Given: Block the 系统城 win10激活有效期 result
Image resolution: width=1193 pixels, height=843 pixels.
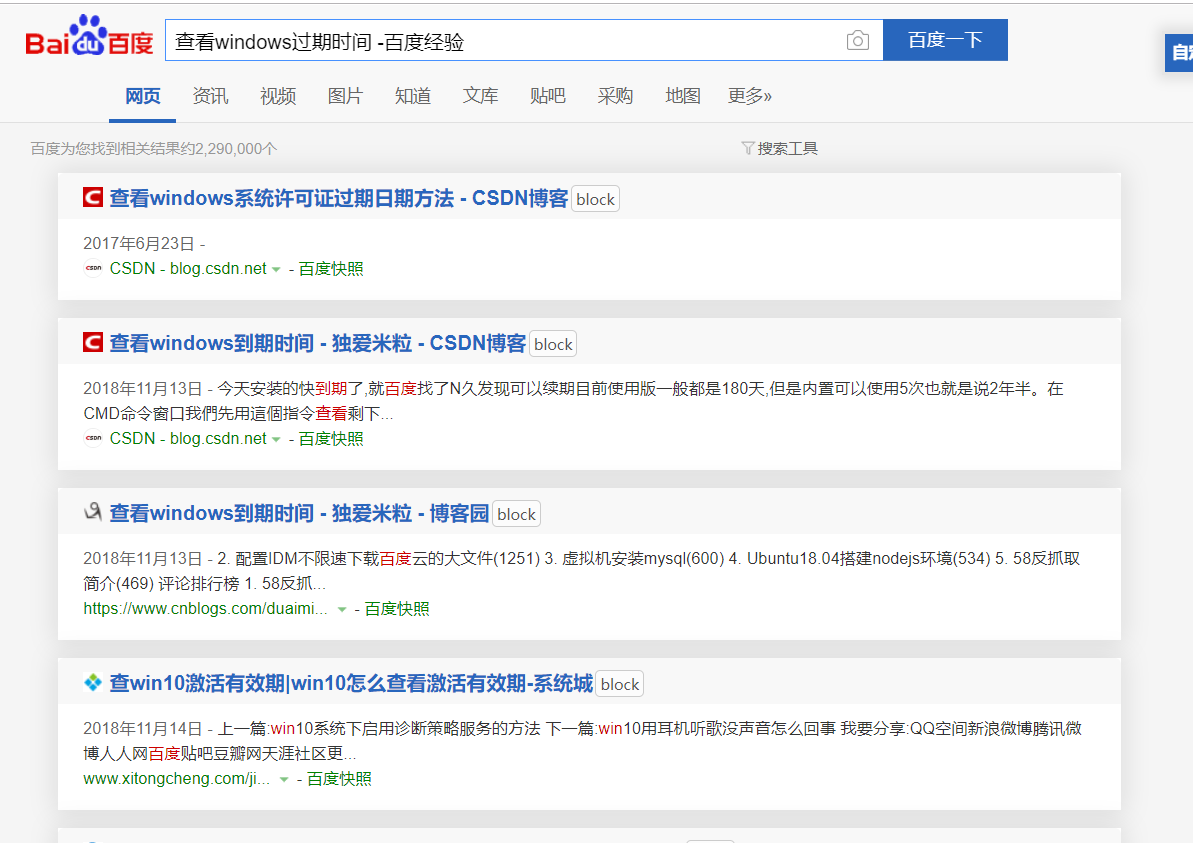Looking at the screenshot, I should pyautogui.click(x=620, y=684).
